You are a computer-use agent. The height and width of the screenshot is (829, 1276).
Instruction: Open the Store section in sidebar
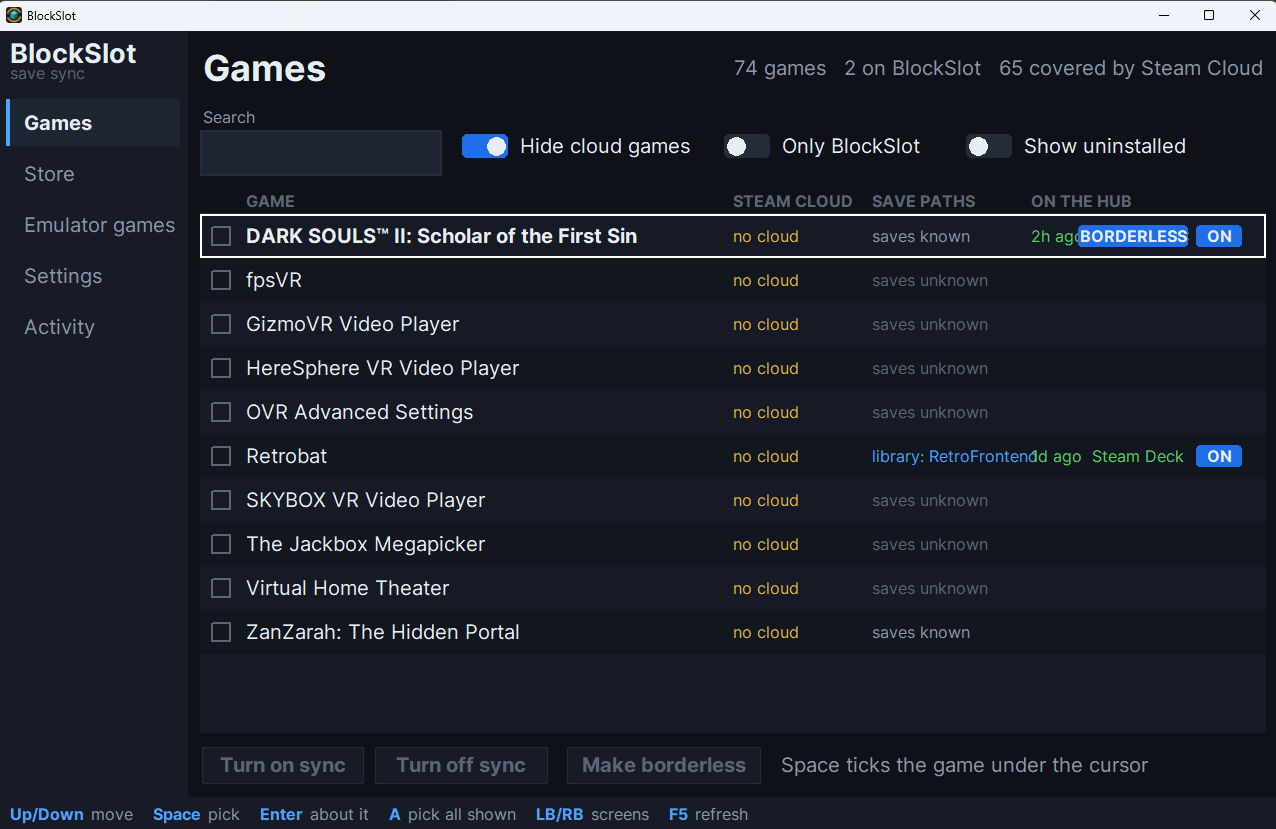93,174
